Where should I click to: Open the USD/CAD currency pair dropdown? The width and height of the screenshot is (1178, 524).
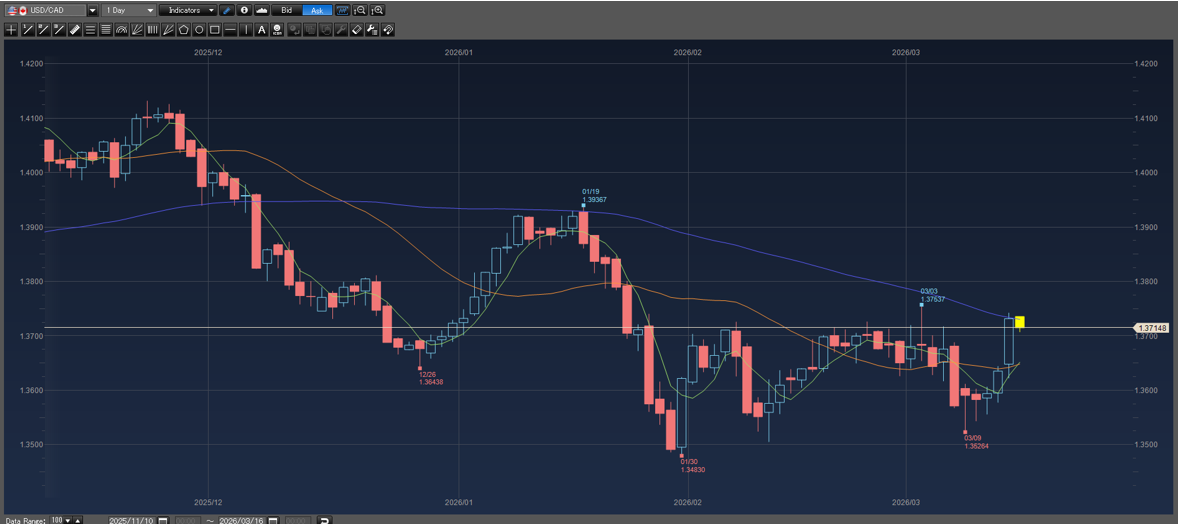[x=92, y=10]
